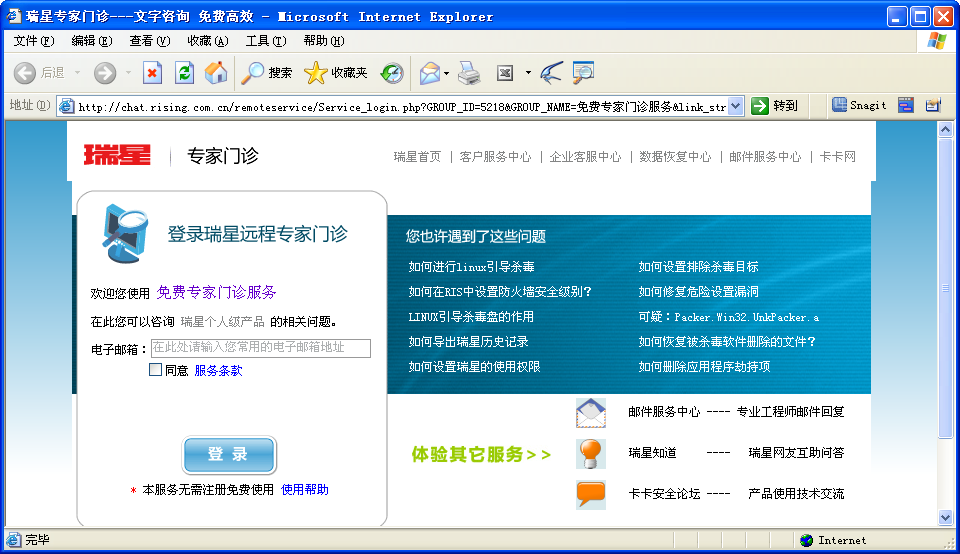Open the 收藏(A) menu
The height and width of the screenshot is (554, 960).
tap(208, 41)
